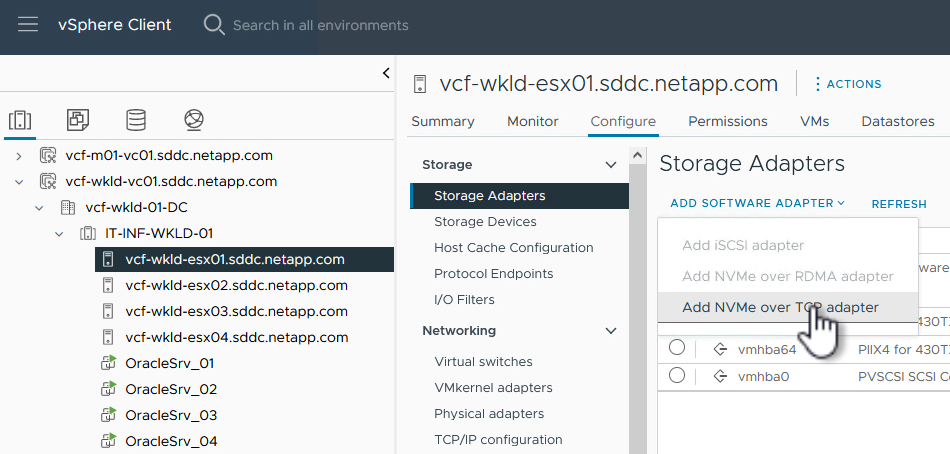Image resolution: width=950 pixels, height=454 pixels.
Task: Select the vmhba0 adapter radio button
Action: 677,376
